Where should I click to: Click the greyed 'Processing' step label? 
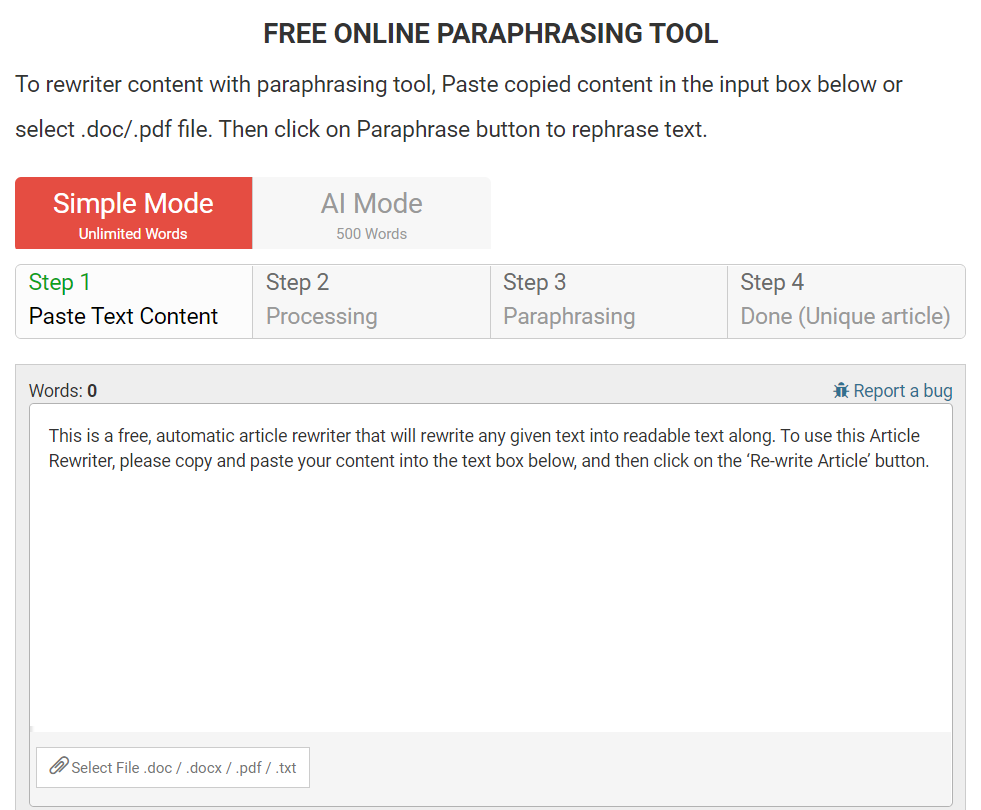pyautogui.click(x=321, y=317)
